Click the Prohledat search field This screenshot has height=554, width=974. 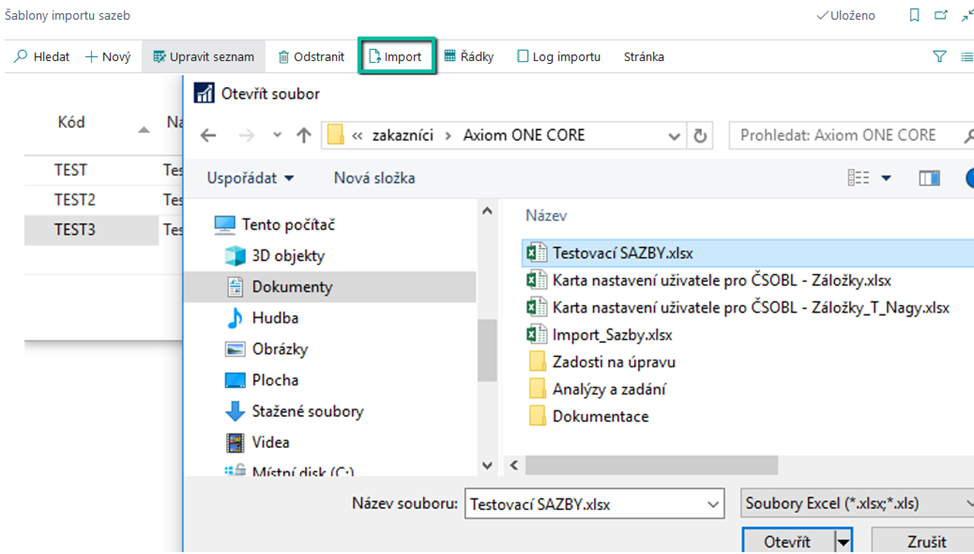tap(840, 135)
